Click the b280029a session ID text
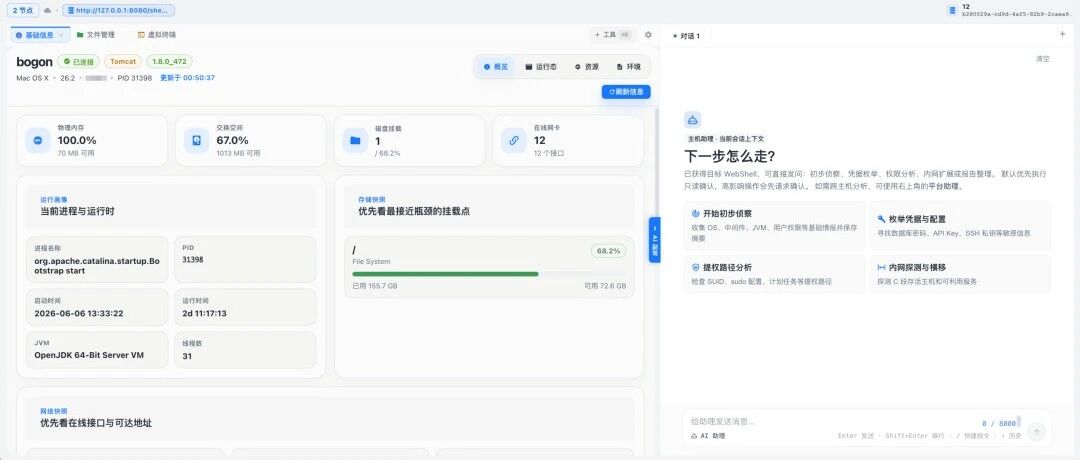1080x460 pixels. pos(1017,14)
